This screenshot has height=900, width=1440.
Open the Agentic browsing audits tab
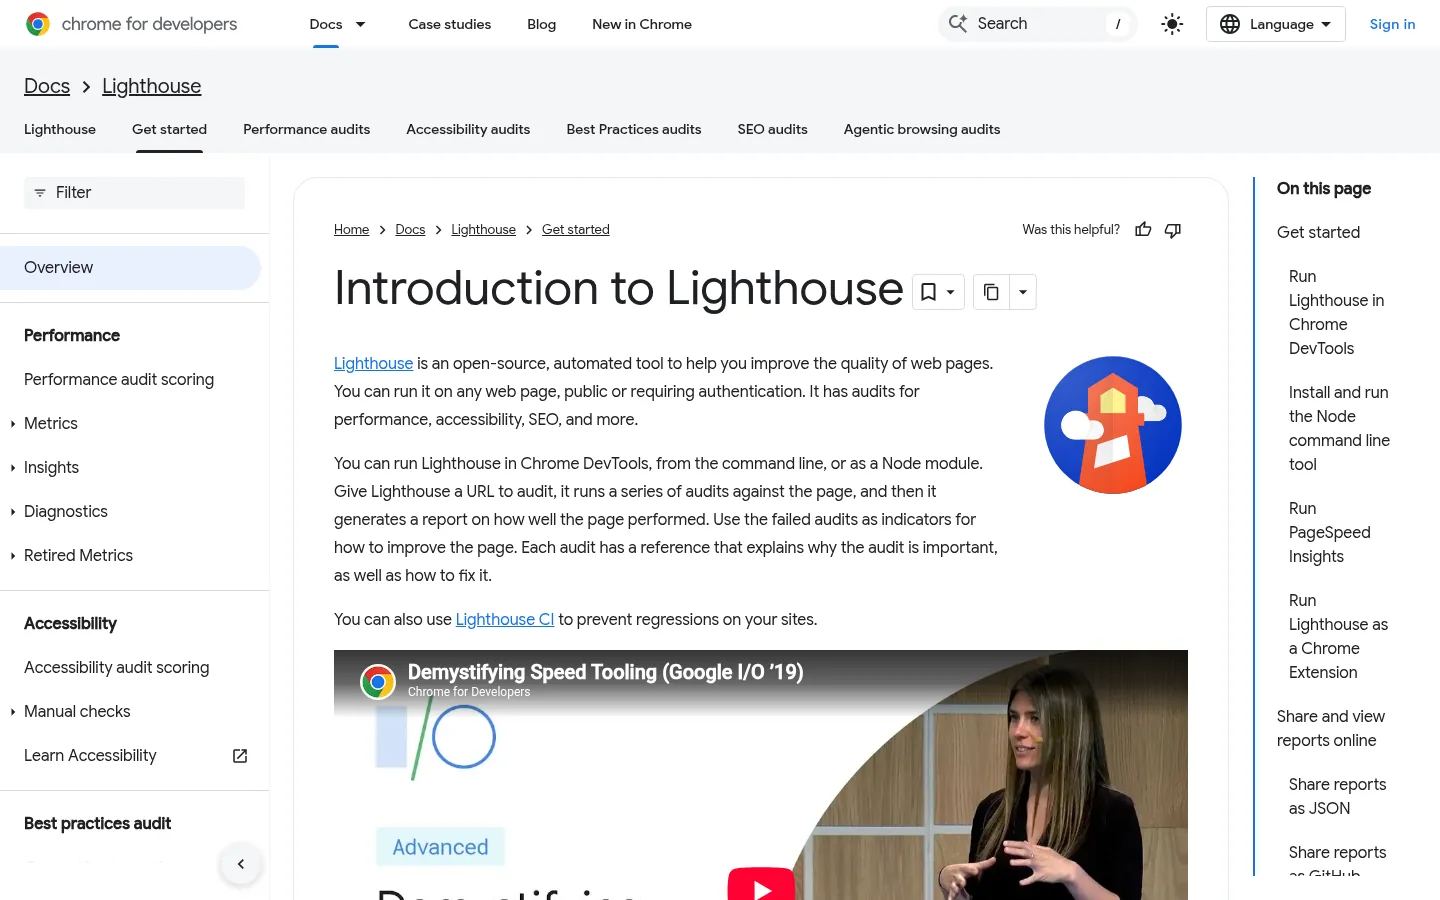point(922,129)
